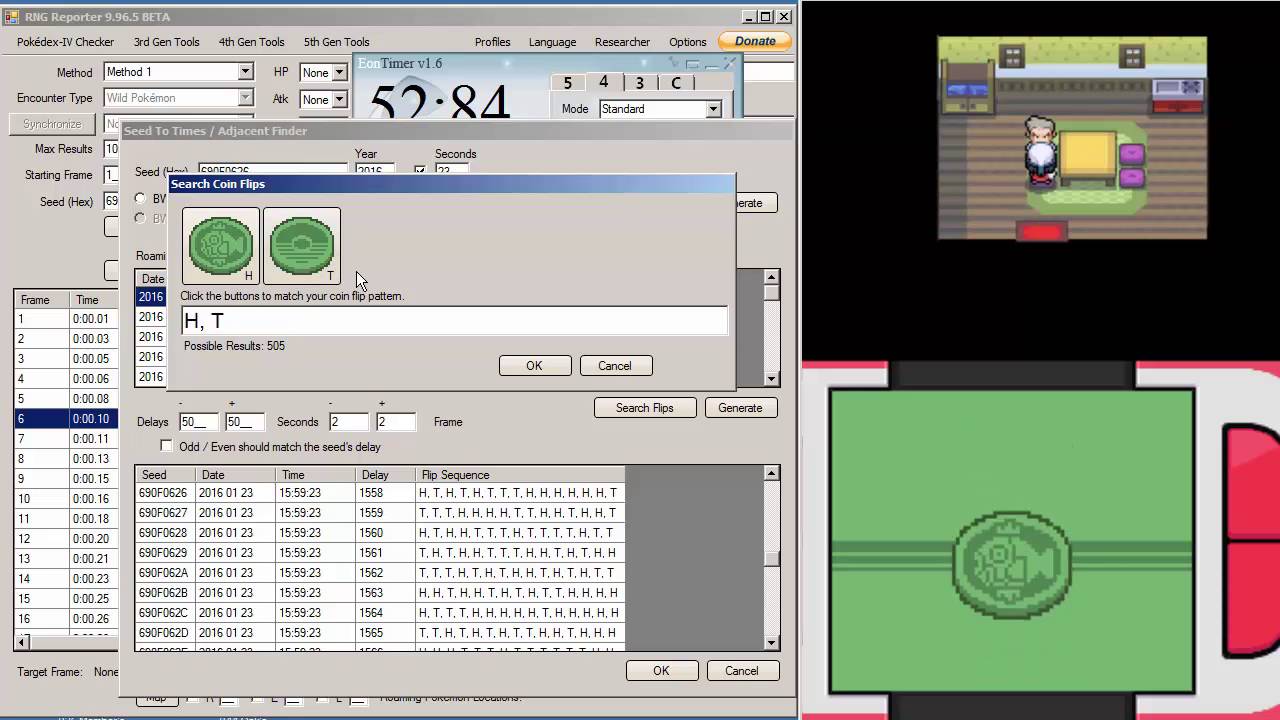Click the frame list horizontal scrollbar
This screenshot has width=1280, height=720.
click(x=67, y=641)
